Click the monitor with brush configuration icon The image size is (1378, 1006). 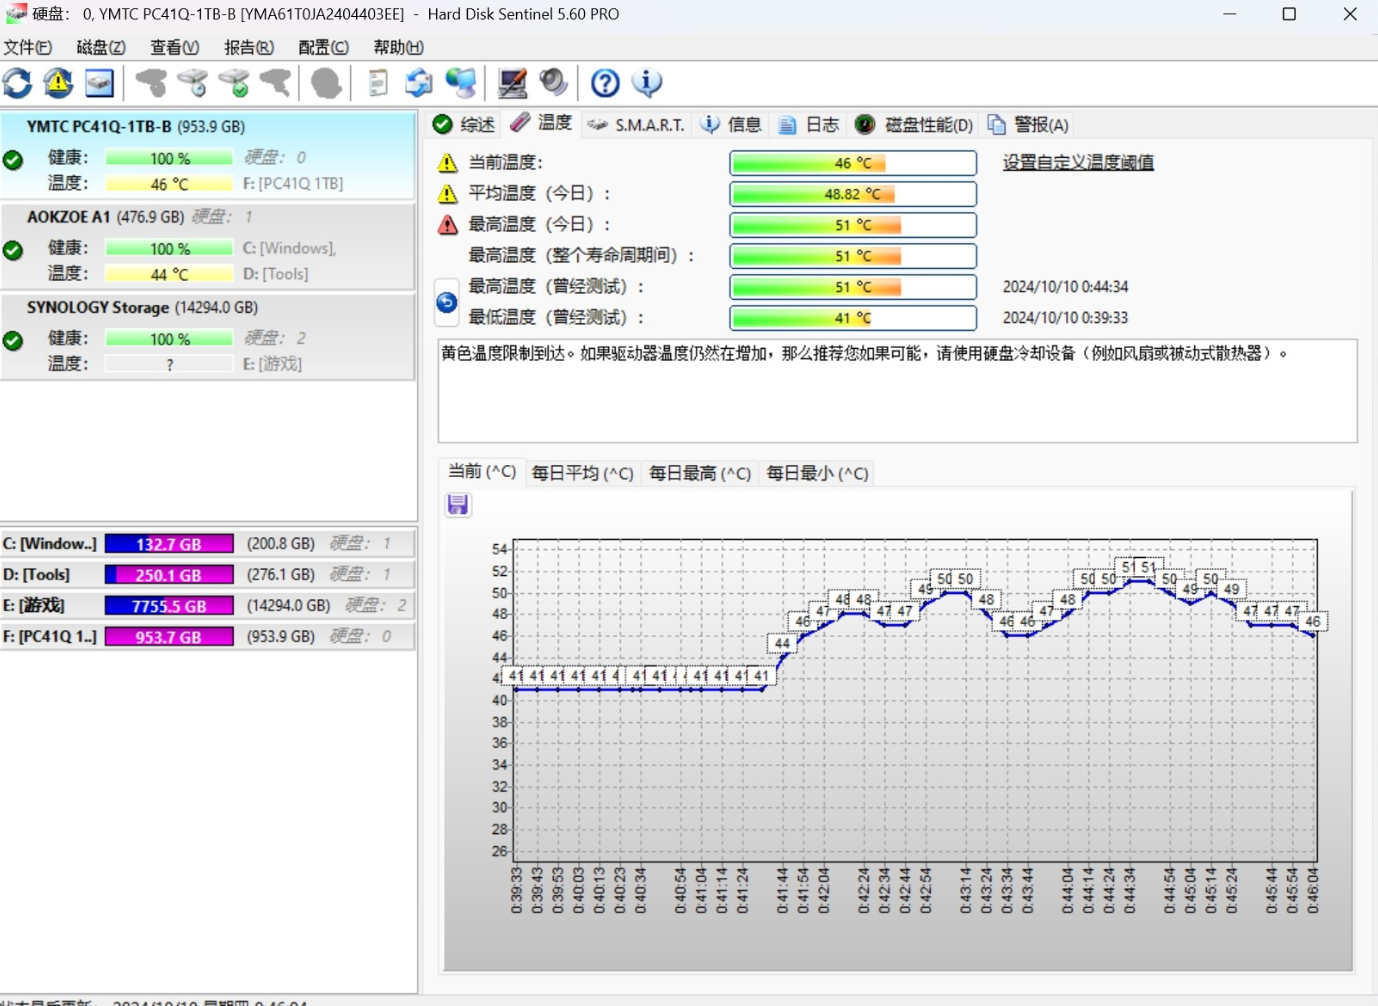pos(513,83)
